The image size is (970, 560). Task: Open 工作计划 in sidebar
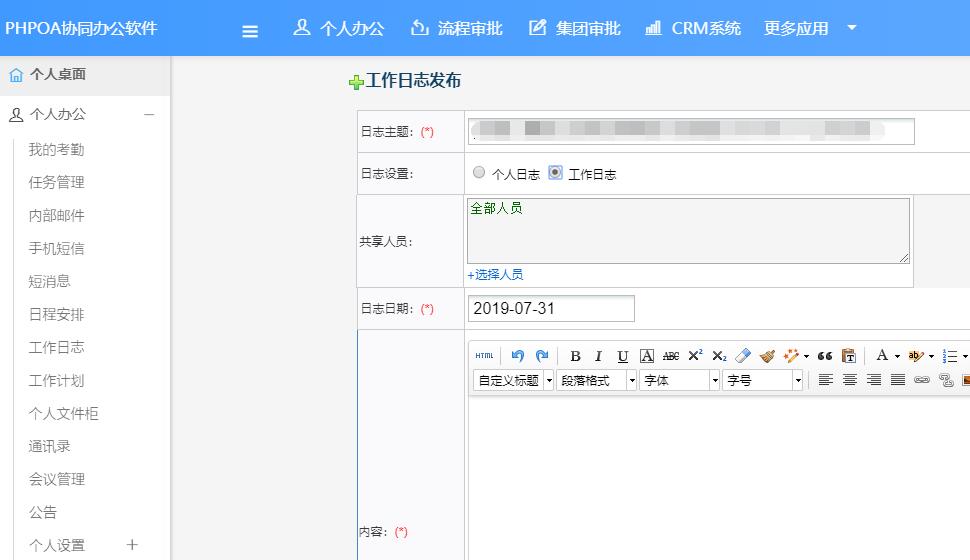[56, 380]
